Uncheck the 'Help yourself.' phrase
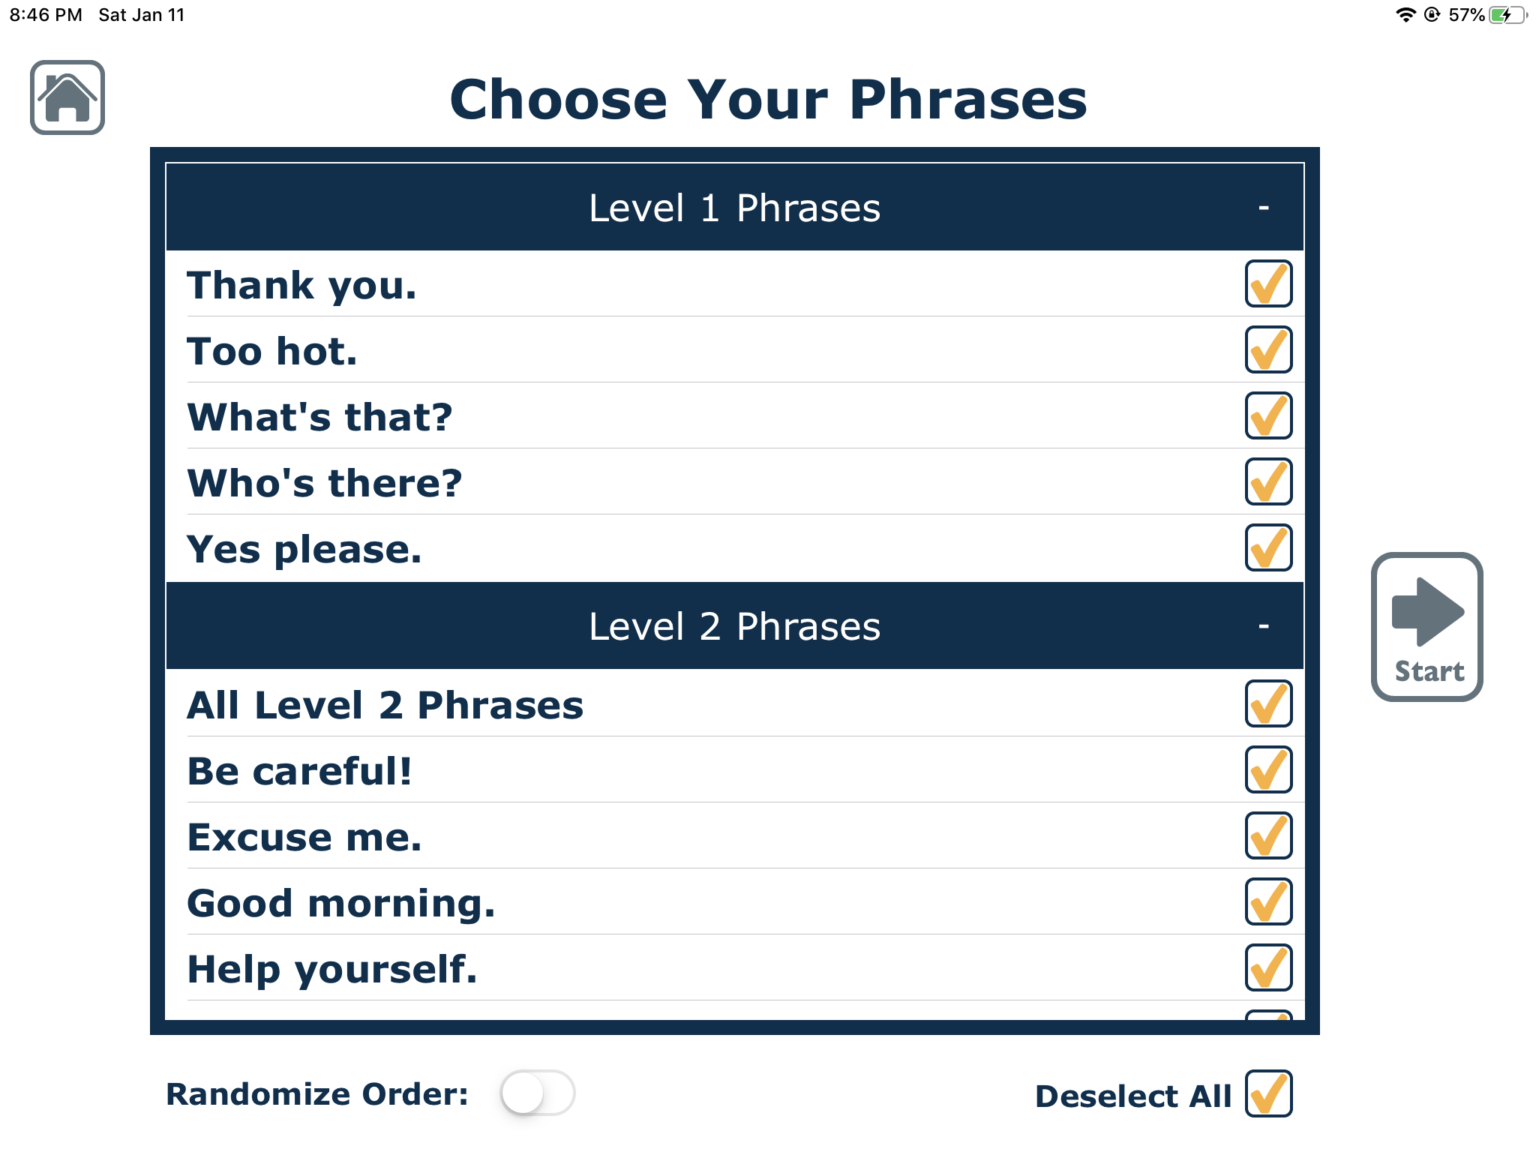 (1268, 967)
